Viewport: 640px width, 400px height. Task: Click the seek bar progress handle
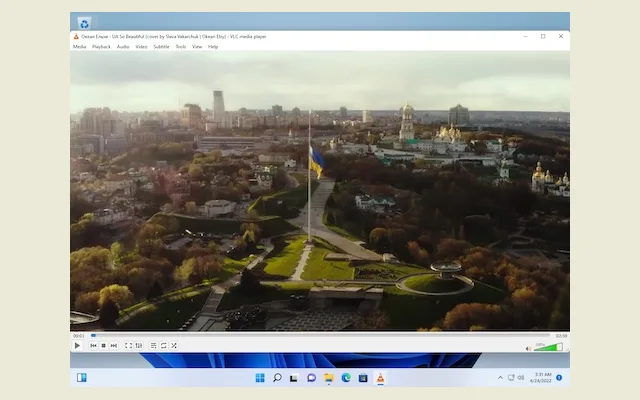[x=93, y=336]
